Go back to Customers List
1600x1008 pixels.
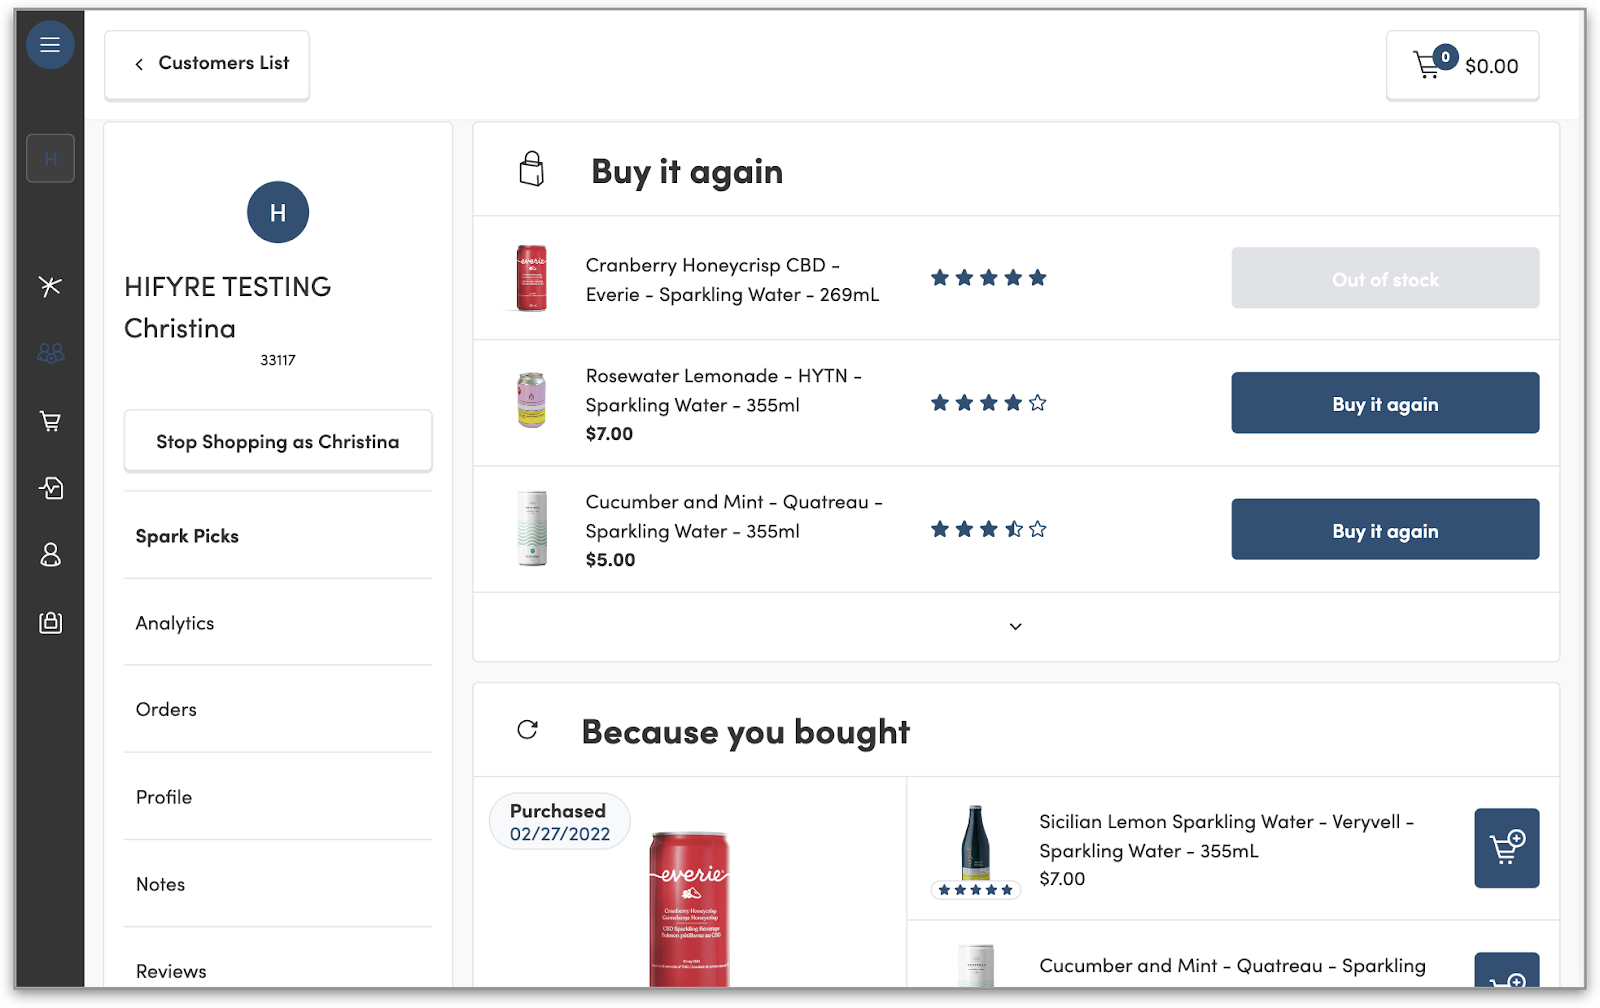click(x=207, y=64)
